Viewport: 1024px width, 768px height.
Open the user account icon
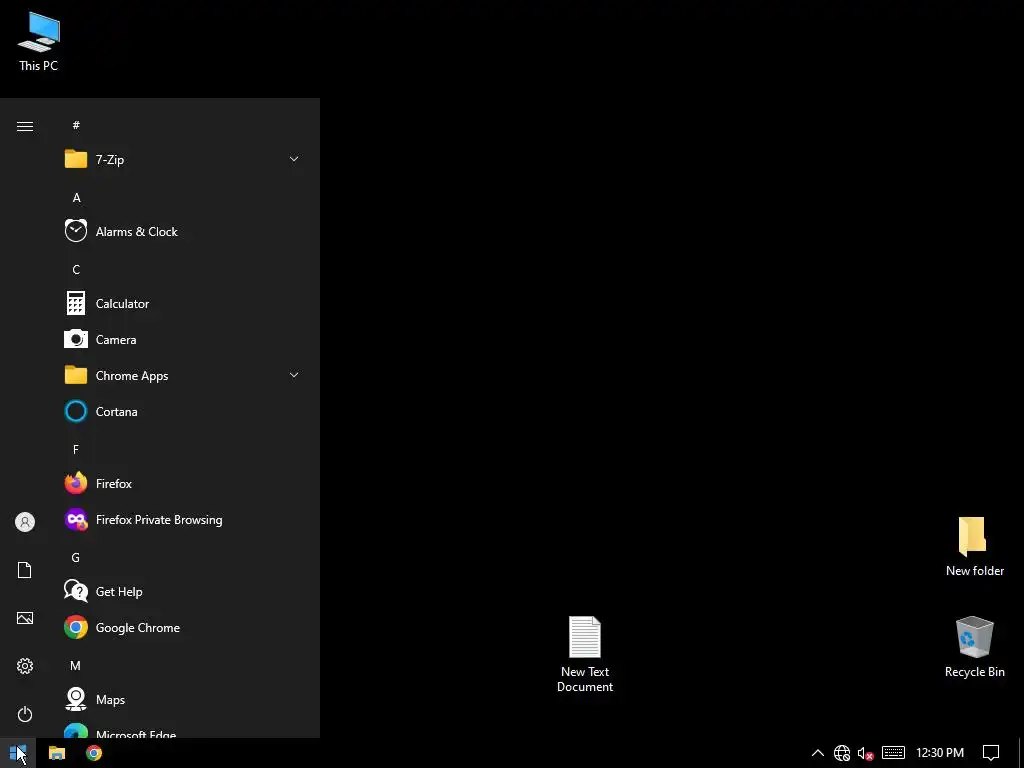click(x=25, y=522)
